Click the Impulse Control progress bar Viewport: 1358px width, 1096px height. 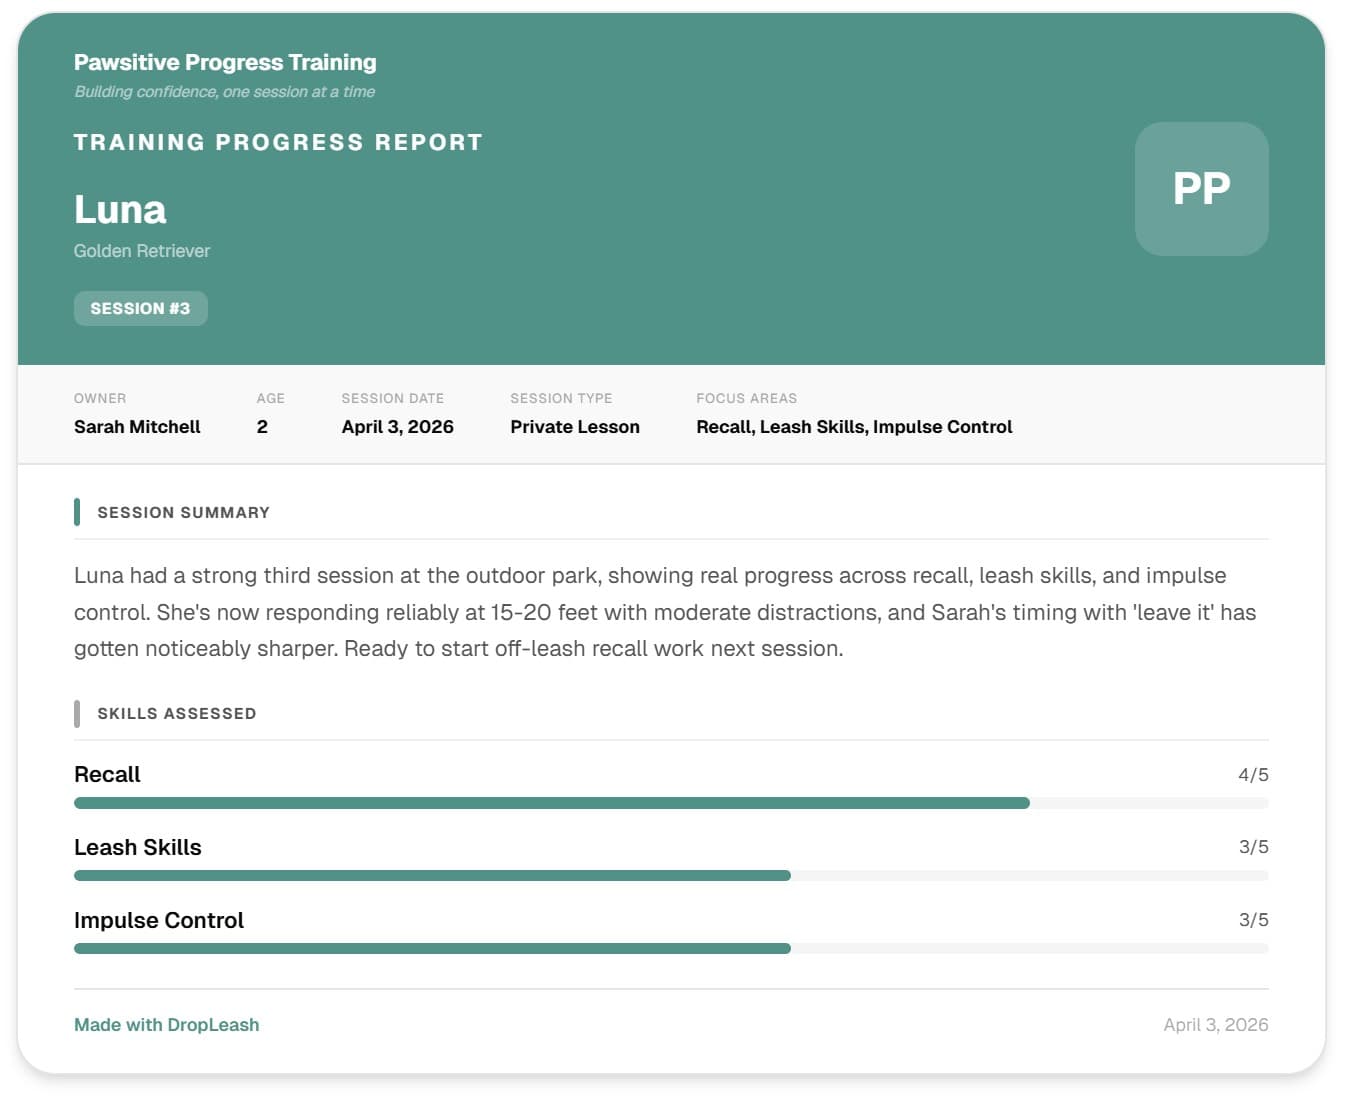pyautogui.click(x=671, y=948)
